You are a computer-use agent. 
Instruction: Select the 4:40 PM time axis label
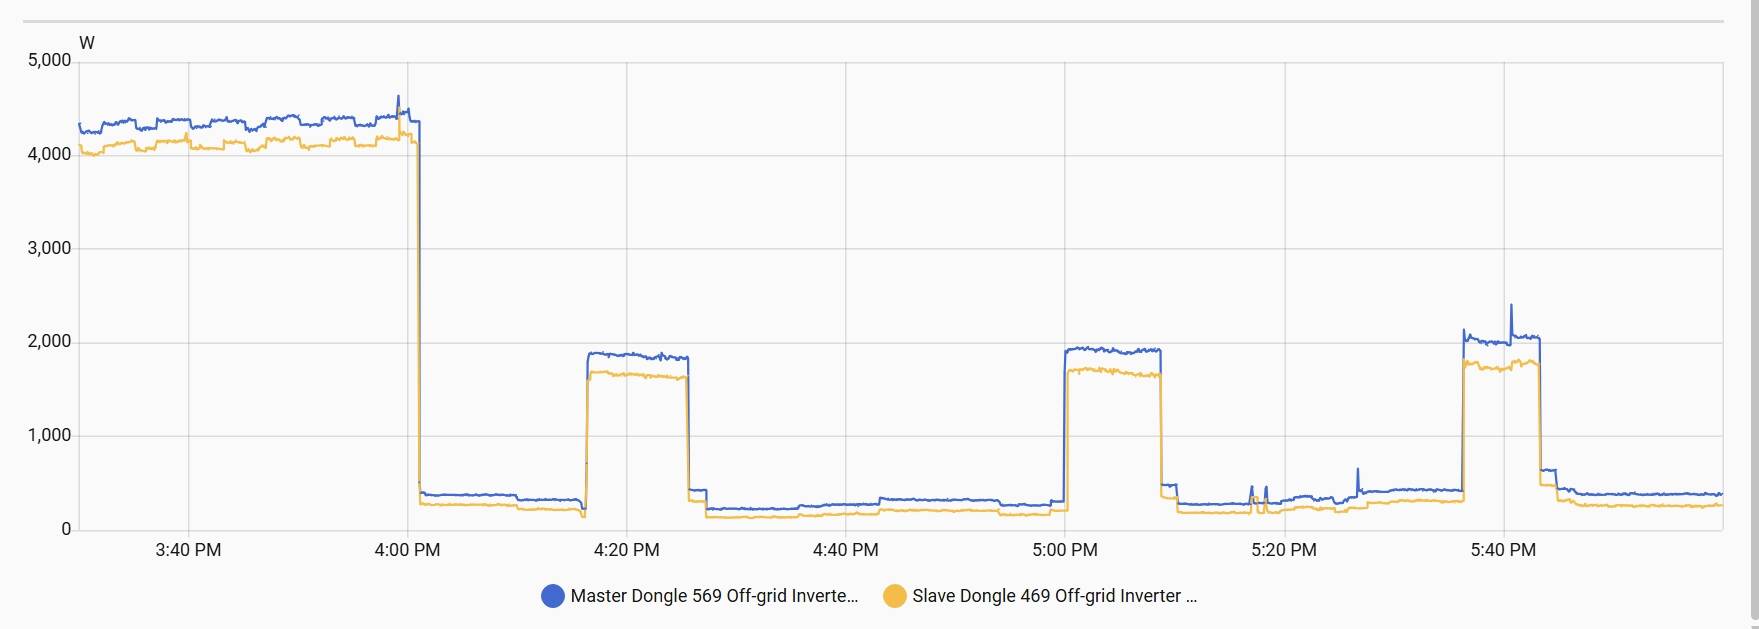[845, 550]
